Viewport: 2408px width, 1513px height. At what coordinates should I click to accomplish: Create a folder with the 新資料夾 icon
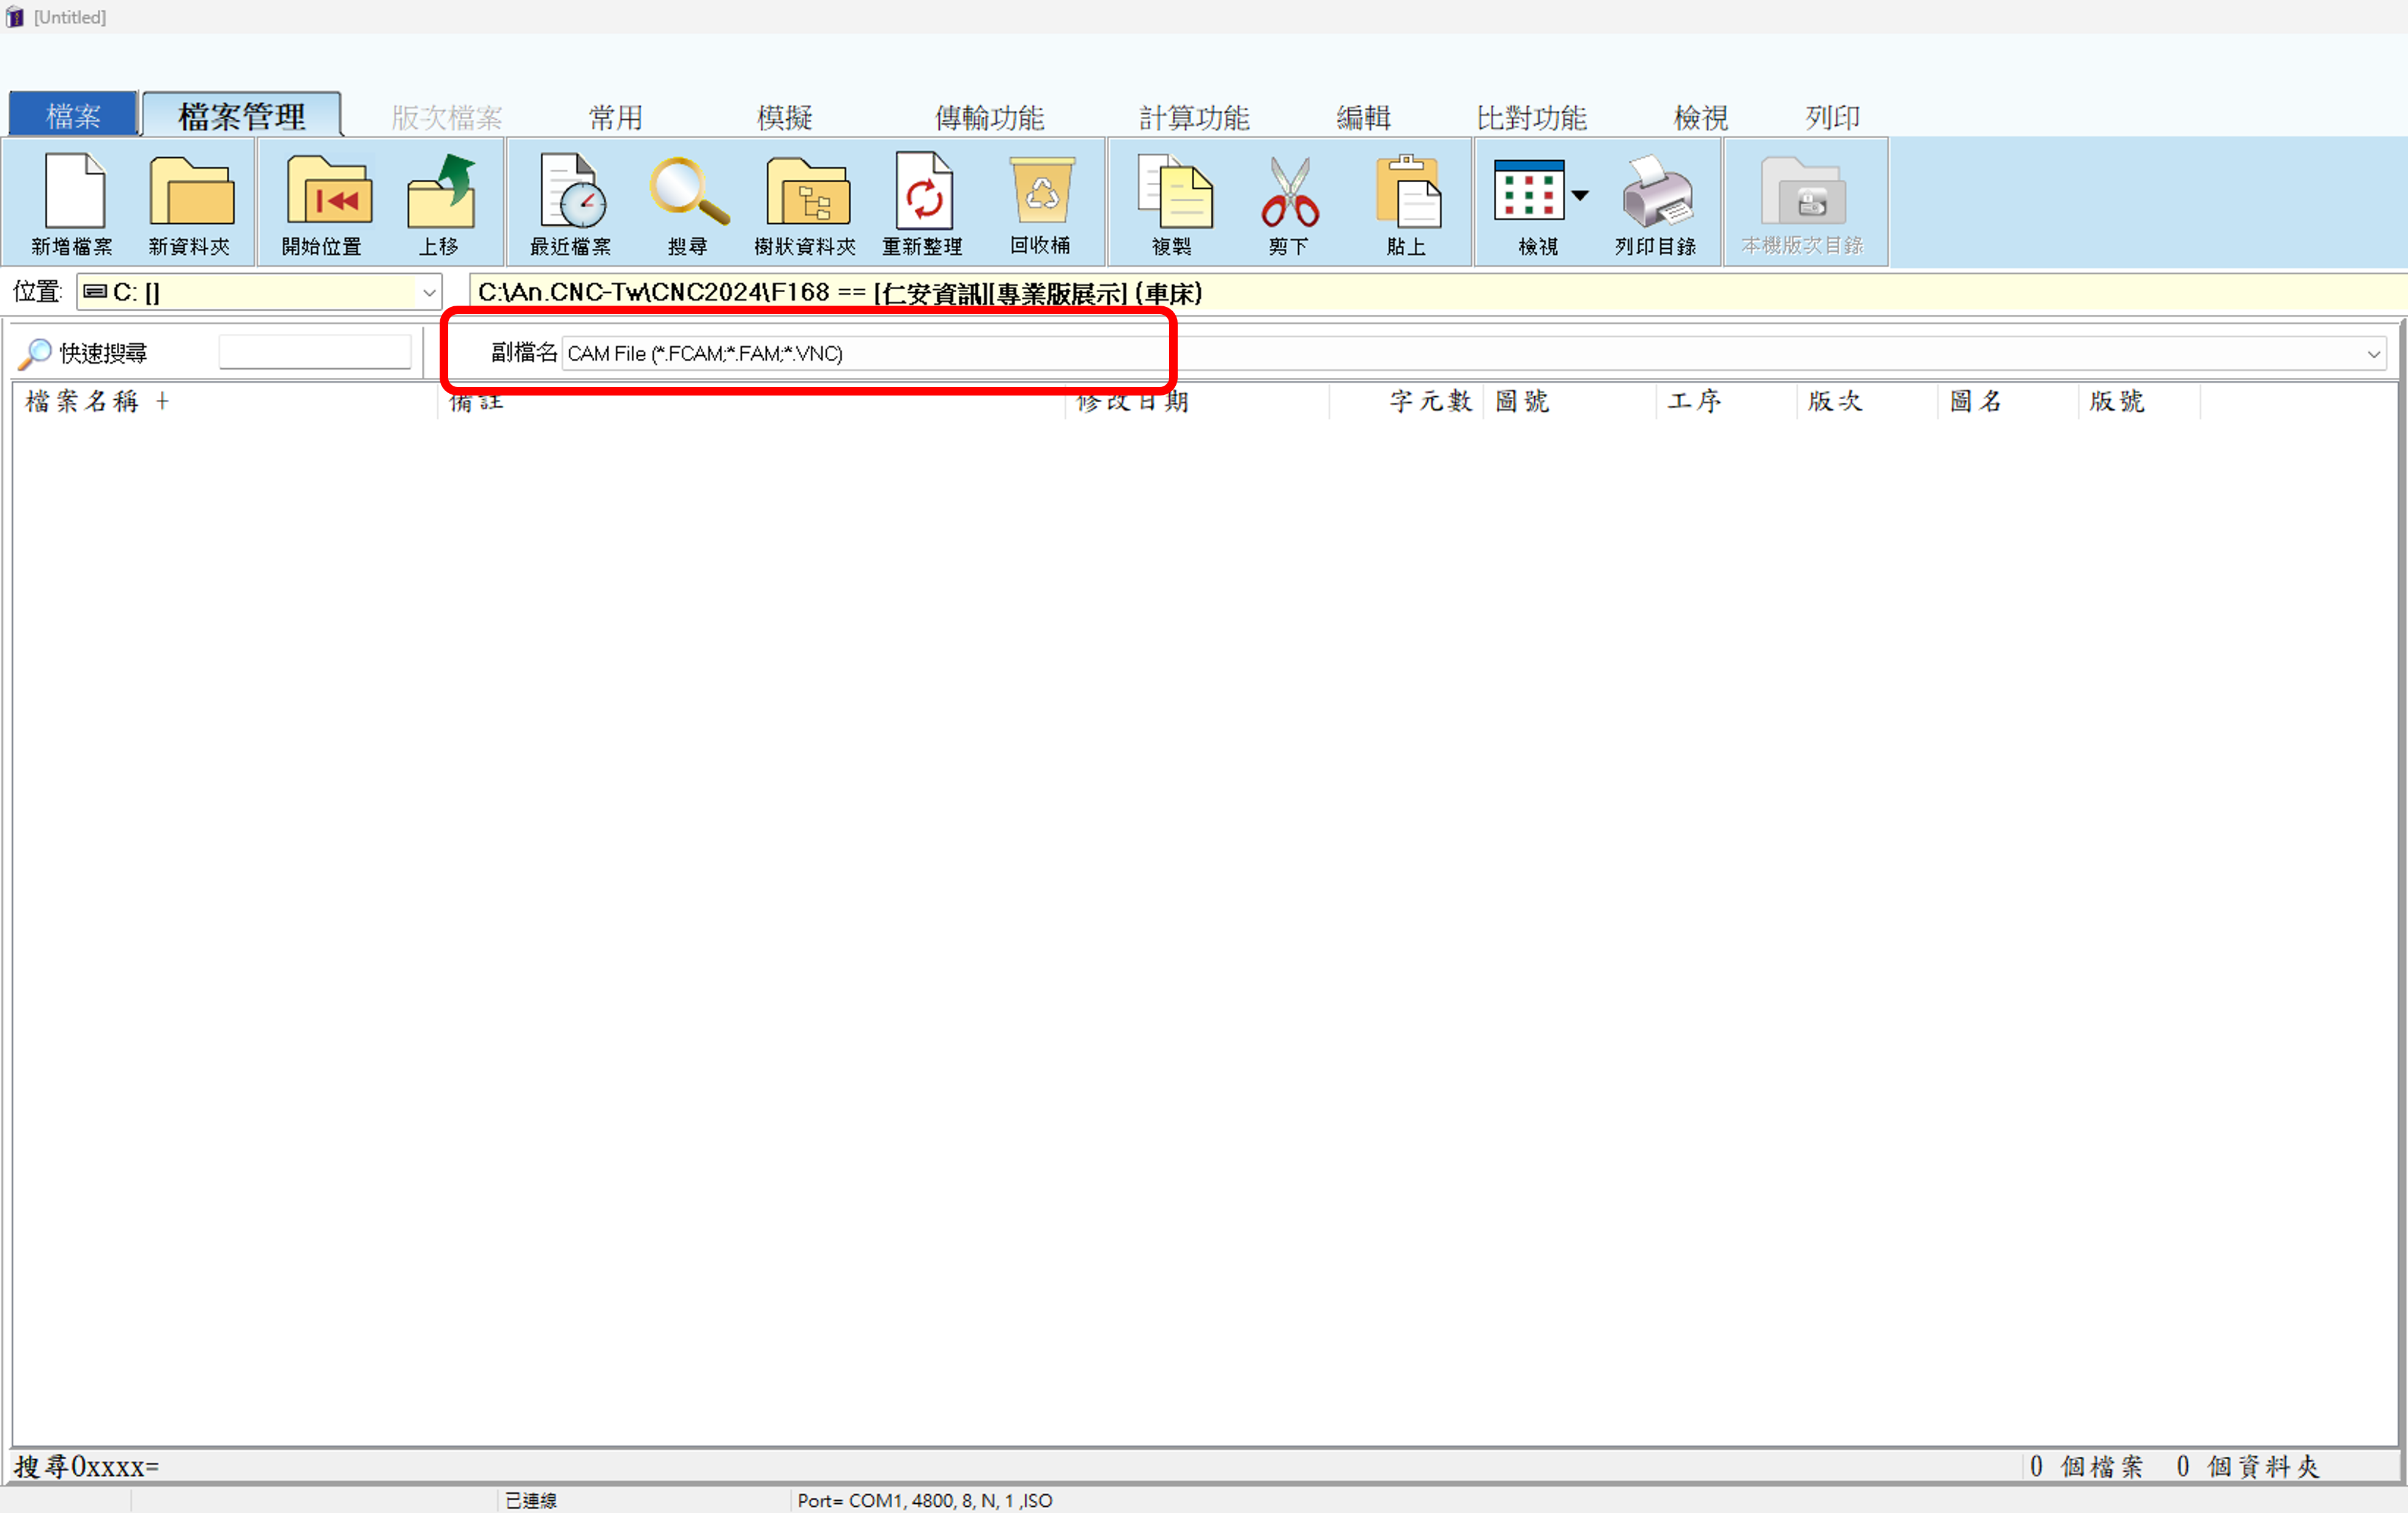190,192
